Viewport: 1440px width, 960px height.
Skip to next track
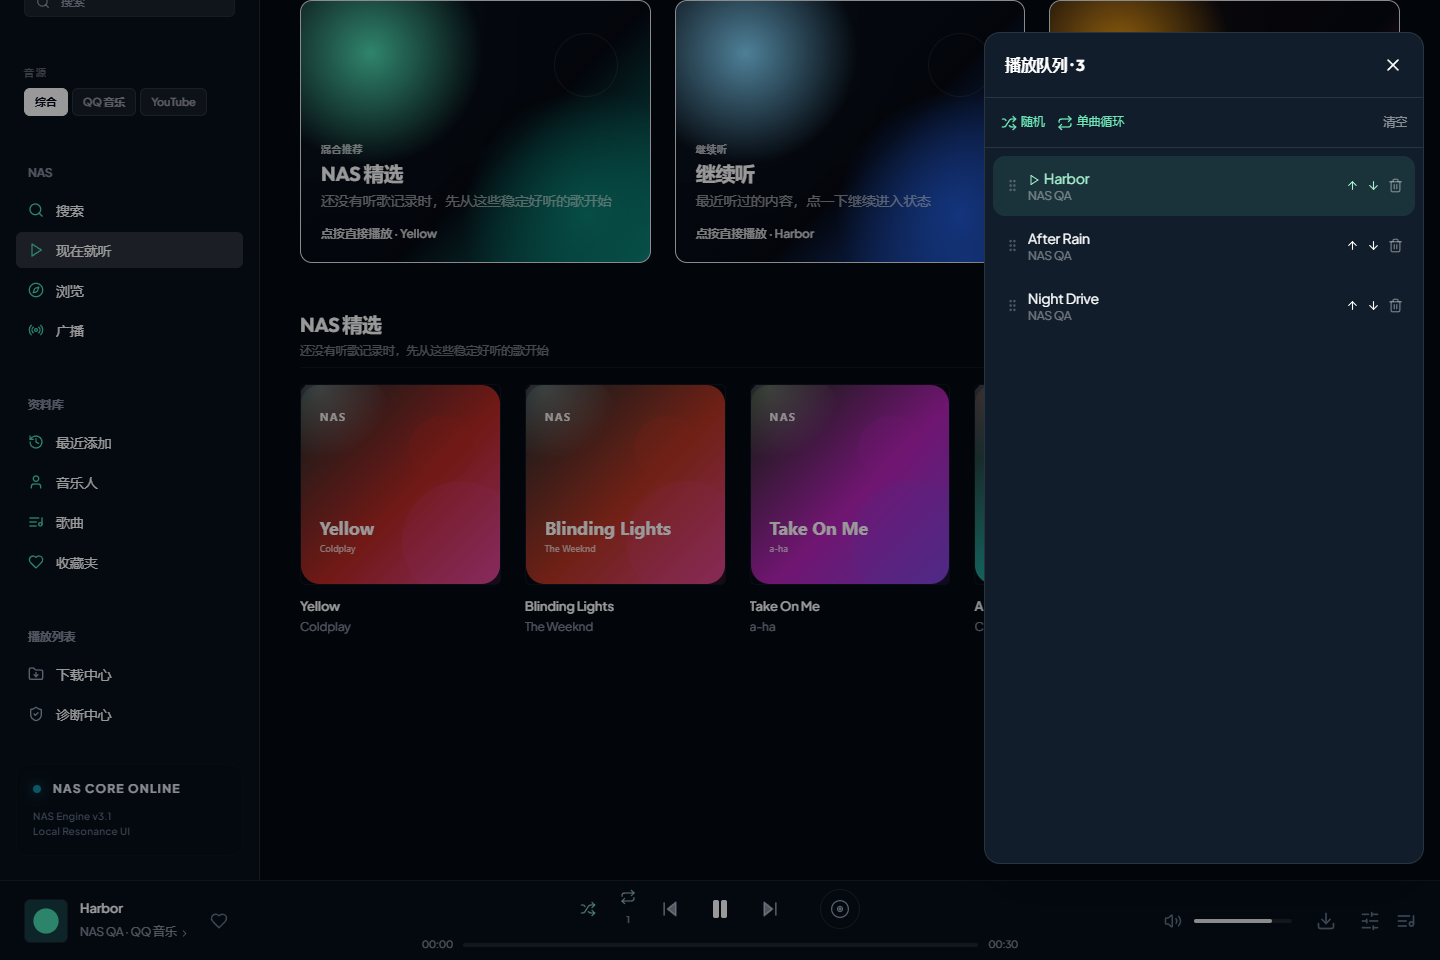tap(770, 909)
